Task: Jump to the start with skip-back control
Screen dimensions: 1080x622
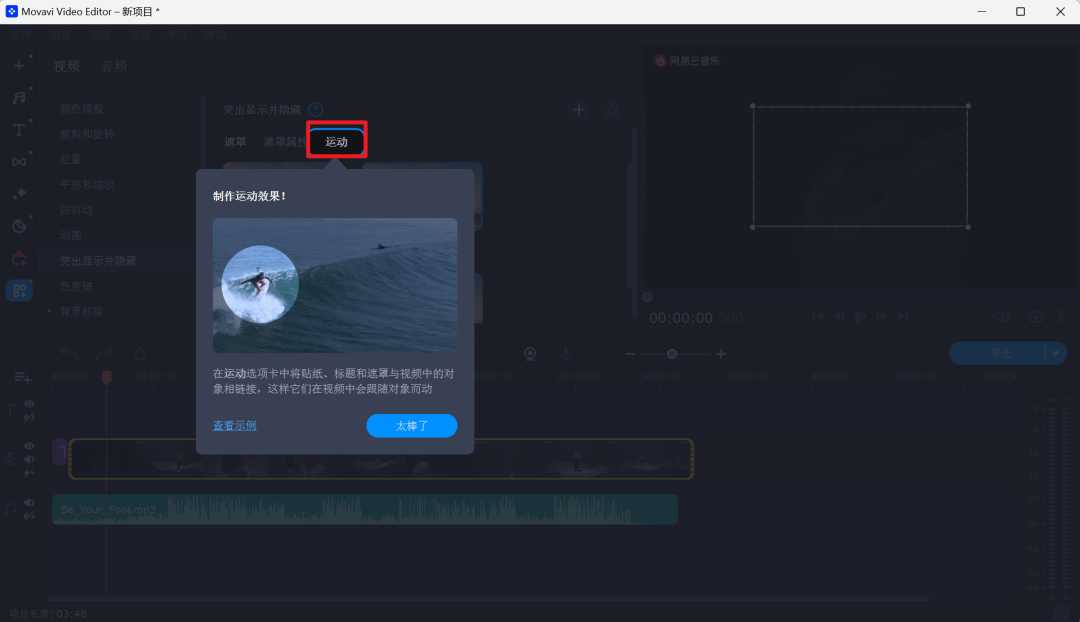Action: point(817,316)
